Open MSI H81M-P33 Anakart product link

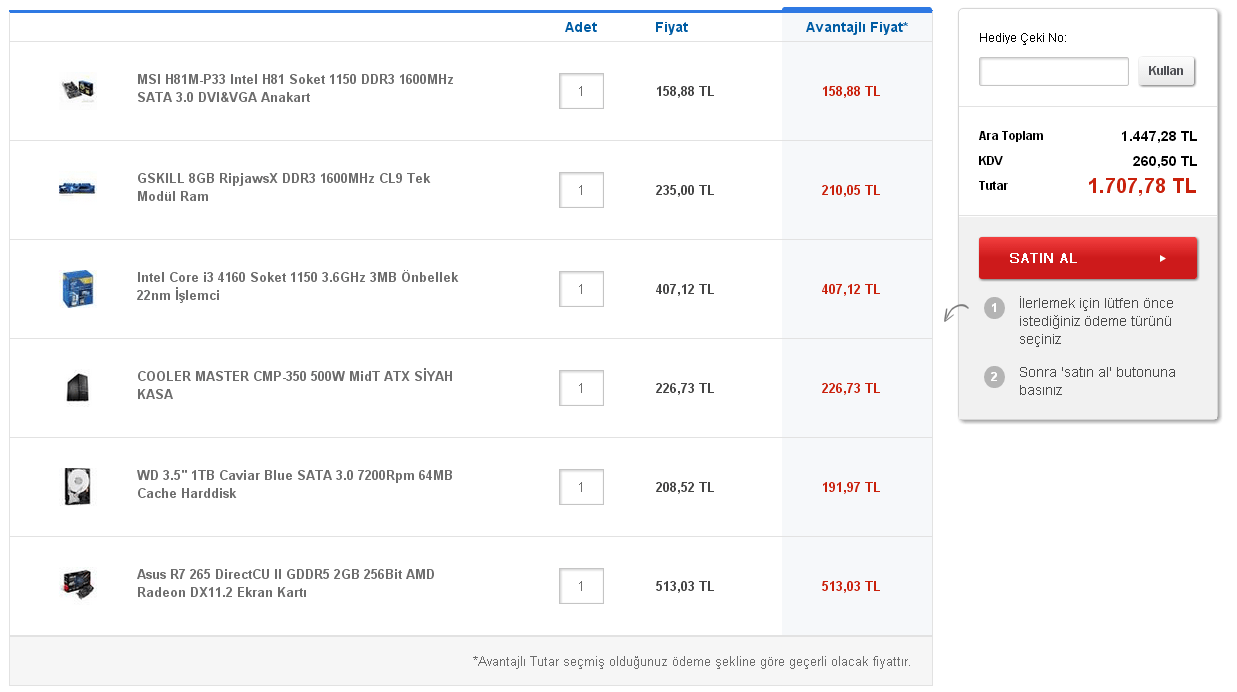295,88
